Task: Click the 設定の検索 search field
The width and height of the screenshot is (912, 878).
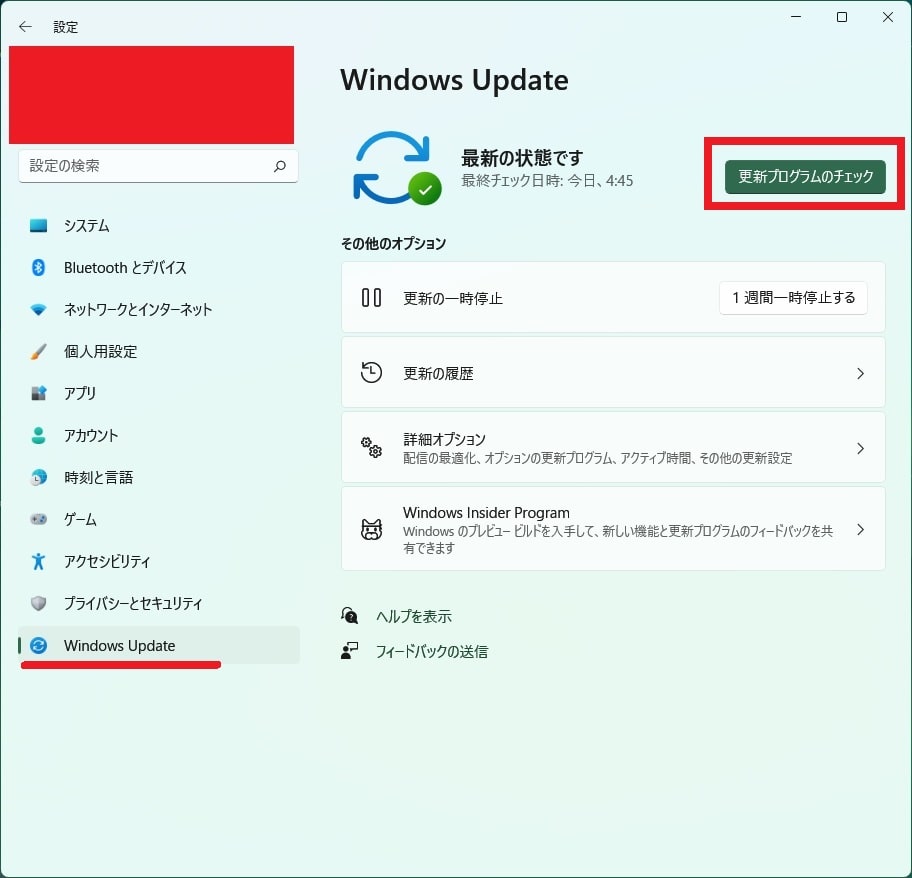Action: [158, 166]
